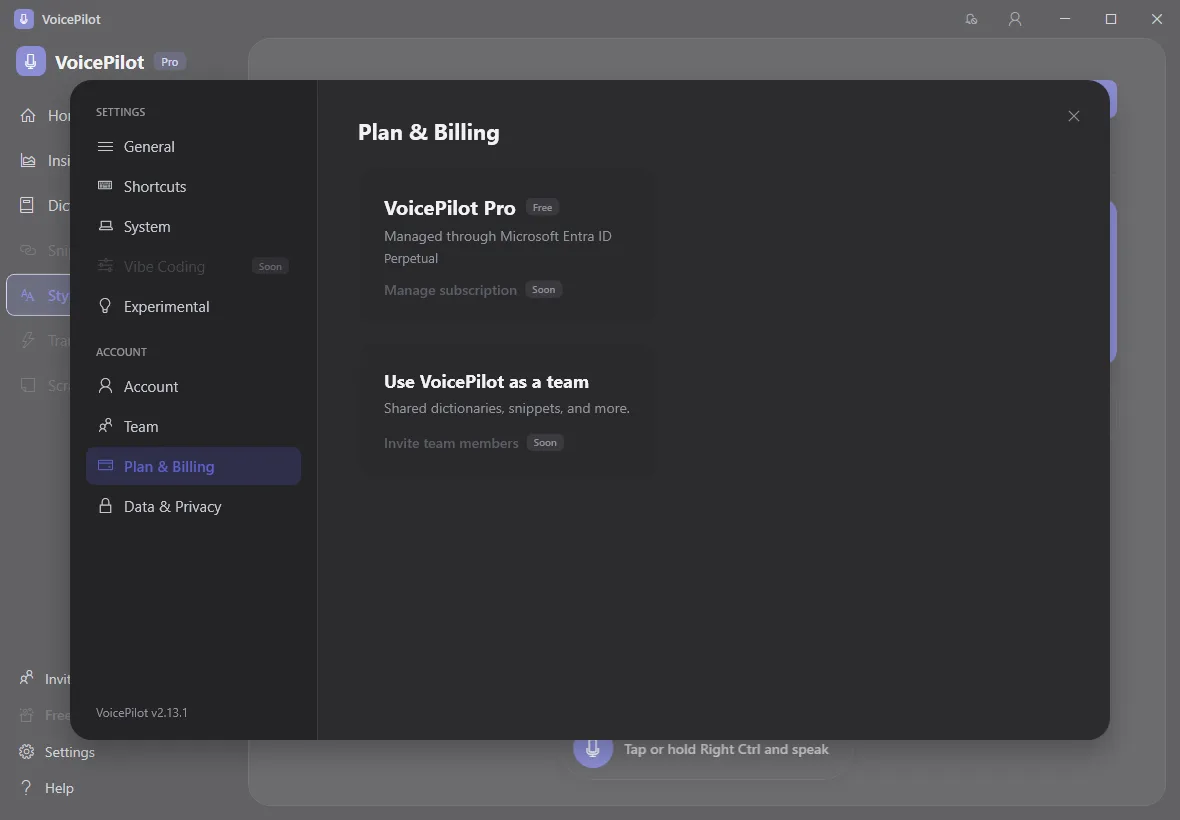Image resolution: width=1180 pixels, height=820 pixels.
Task: Click the notification icon in title bar
Action: (972, 19)
